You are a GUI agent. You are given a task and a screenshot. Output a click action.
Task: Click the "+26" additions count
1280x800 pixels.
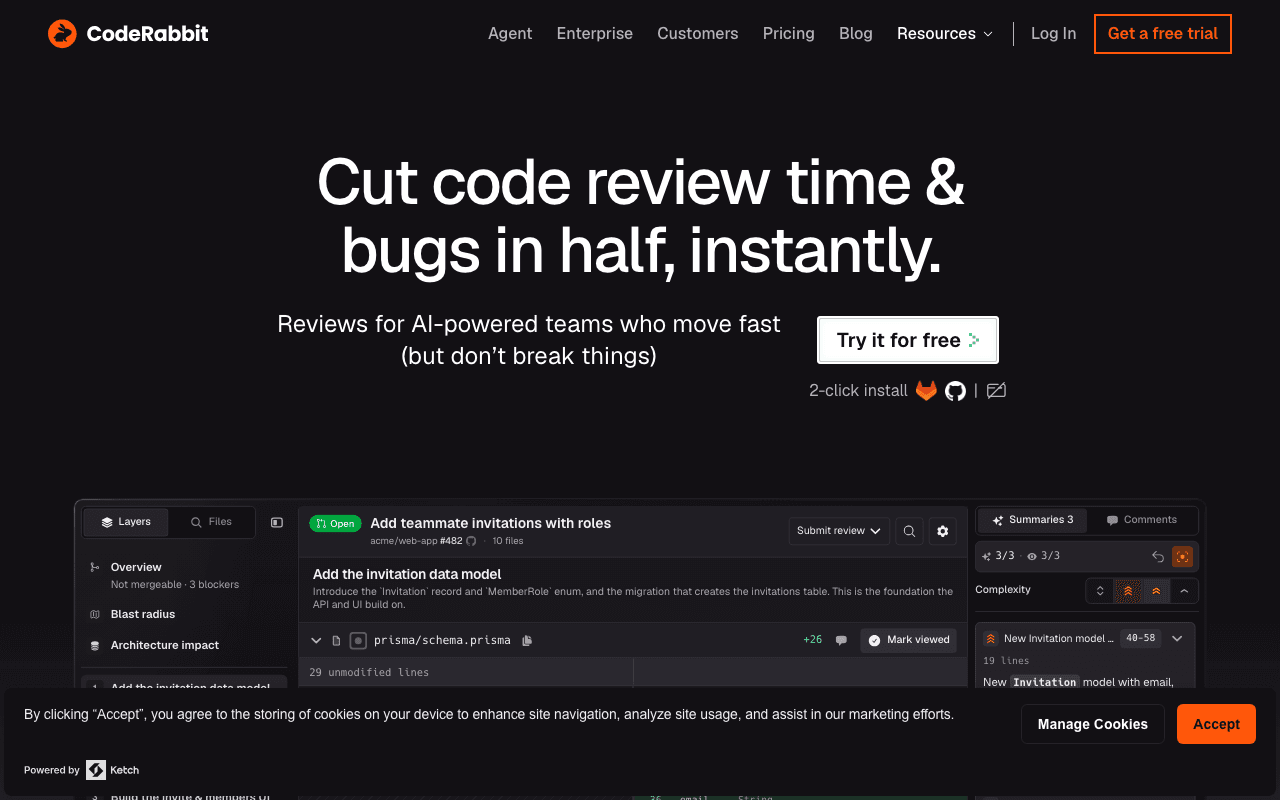pos(812,640)
